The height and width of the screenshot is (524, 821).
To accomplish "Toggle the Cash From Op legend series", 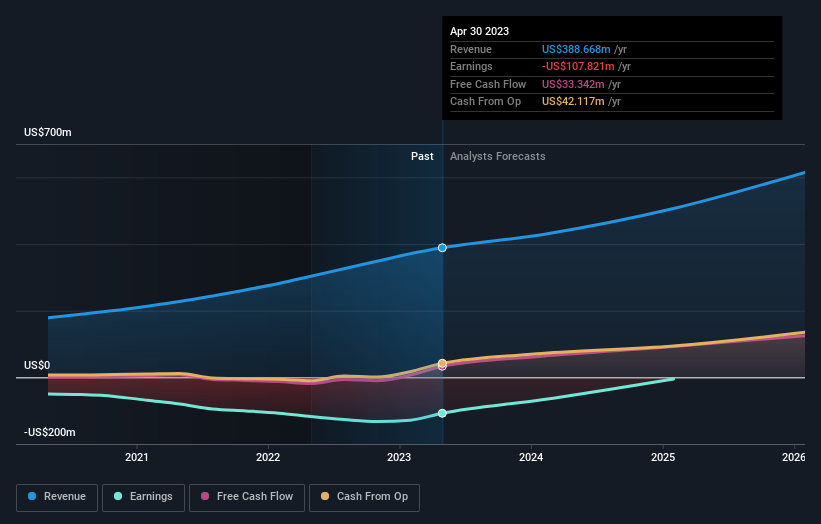I will [364, 497].
